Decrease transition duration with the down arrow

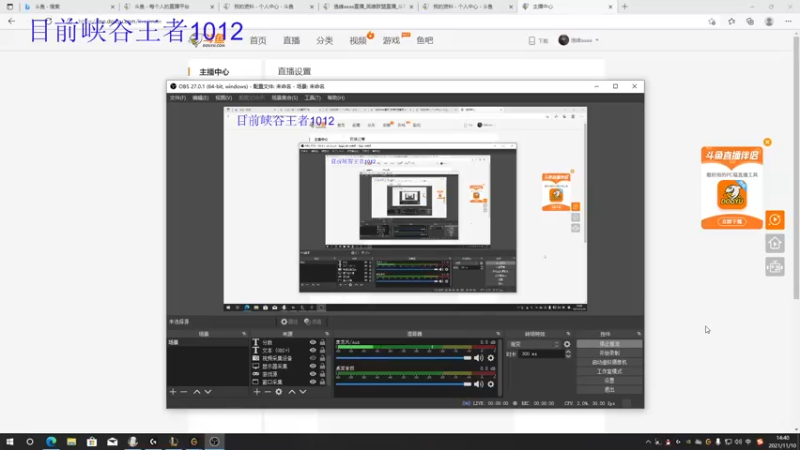pos(568,356)
